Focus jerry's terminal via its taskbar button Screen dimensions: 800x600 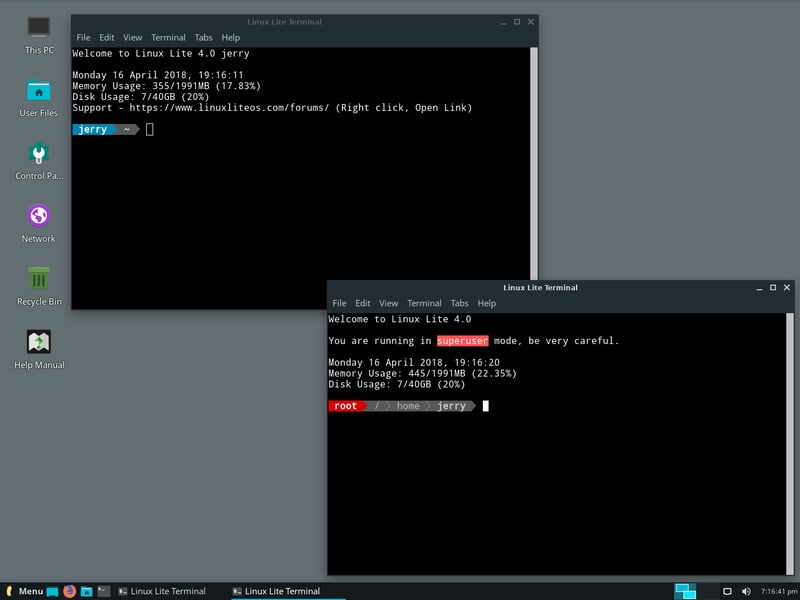click(165, 591)
